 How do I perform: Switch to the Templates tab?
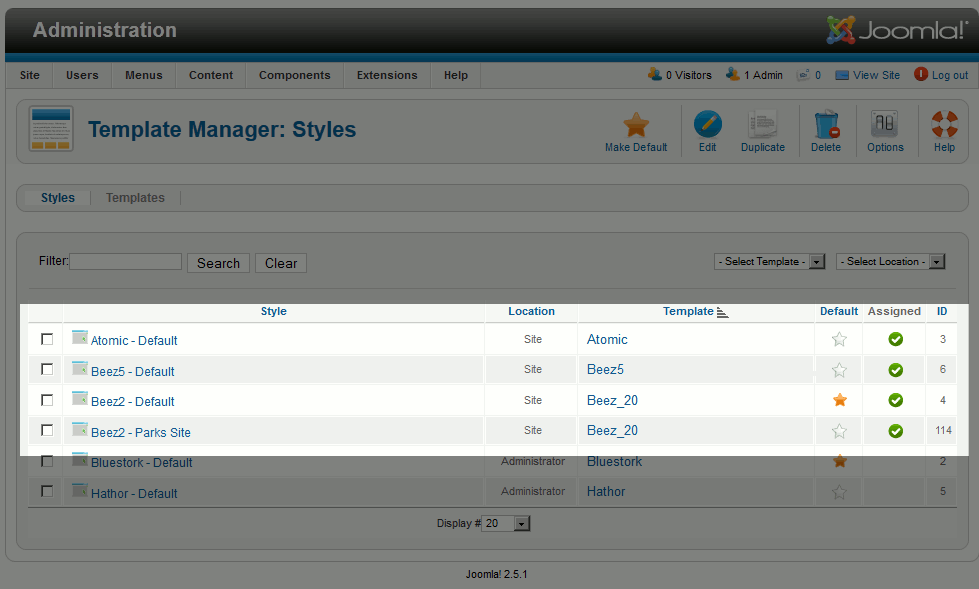pos(135,198)
